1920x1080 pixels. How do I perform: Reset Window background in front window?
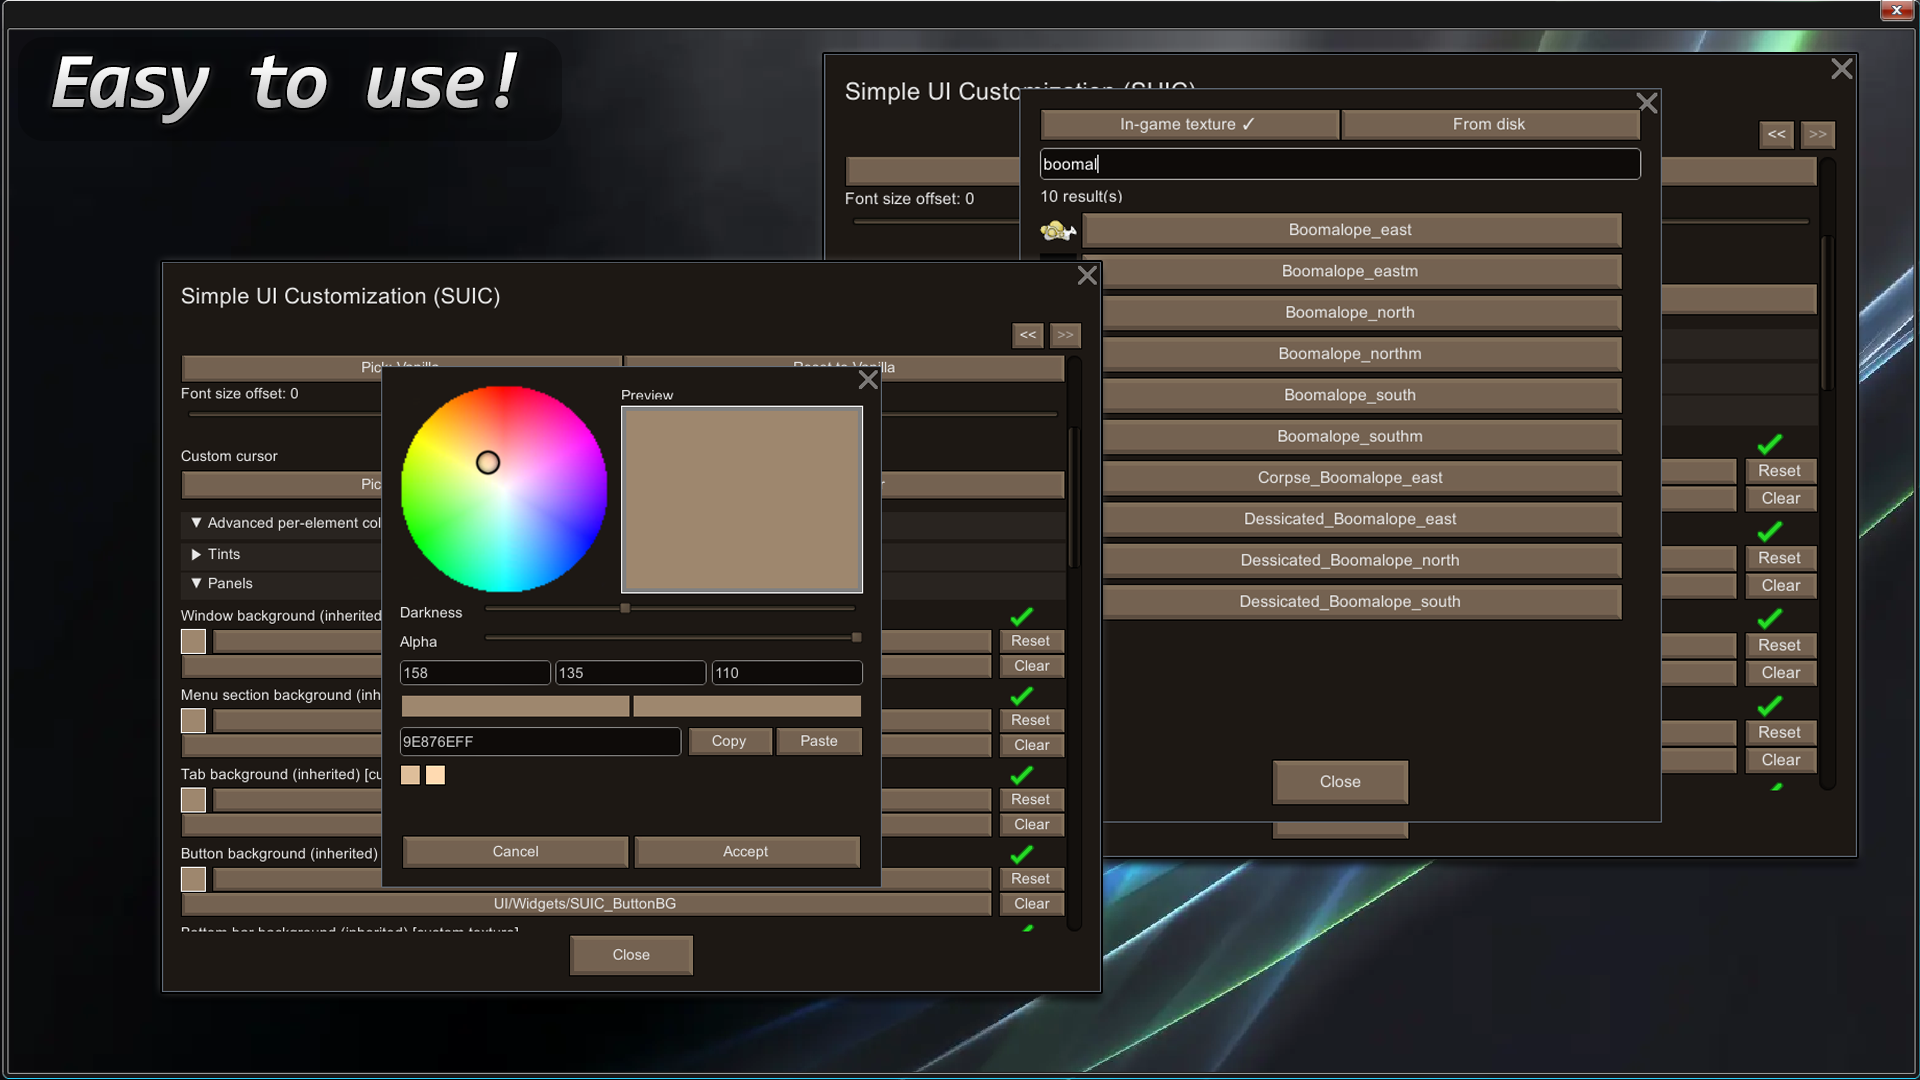(1031, 641)
